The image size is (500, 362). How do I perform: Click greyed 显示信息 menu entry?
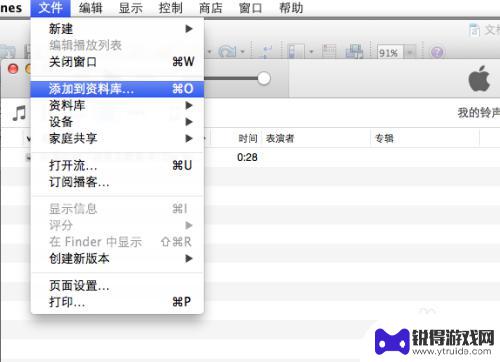click(x=117, y=209)
